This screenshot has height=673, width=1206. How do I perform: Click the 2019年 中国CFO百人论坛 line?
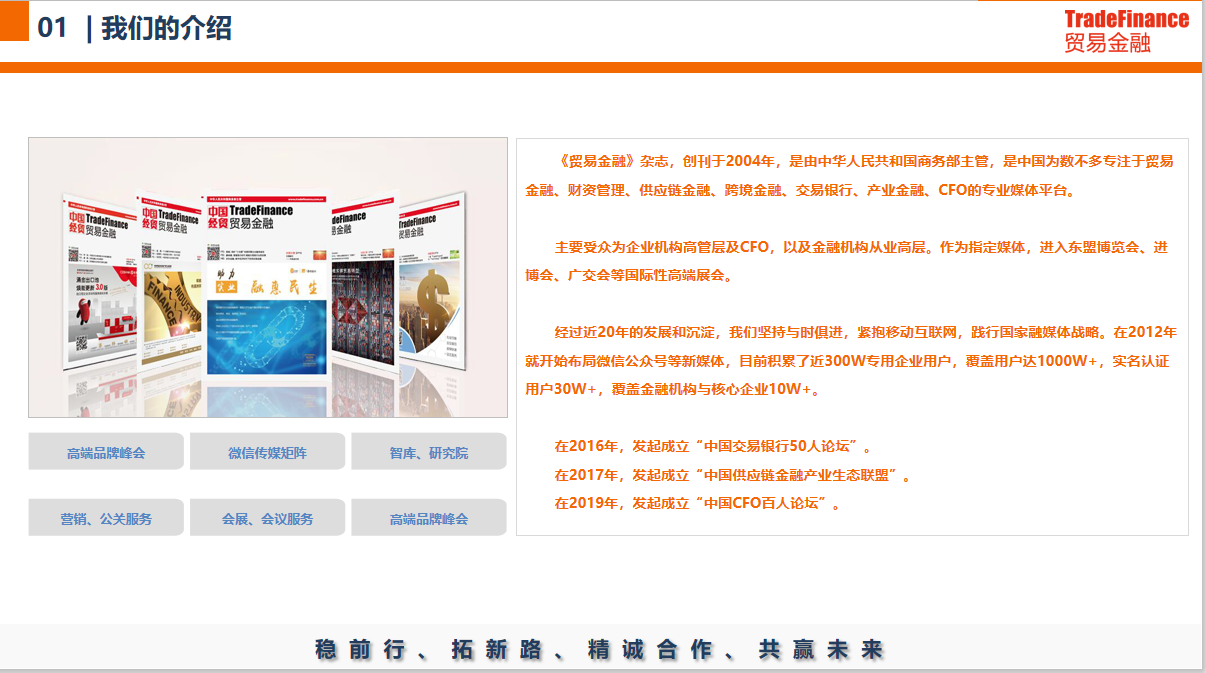tap(697, 503)
